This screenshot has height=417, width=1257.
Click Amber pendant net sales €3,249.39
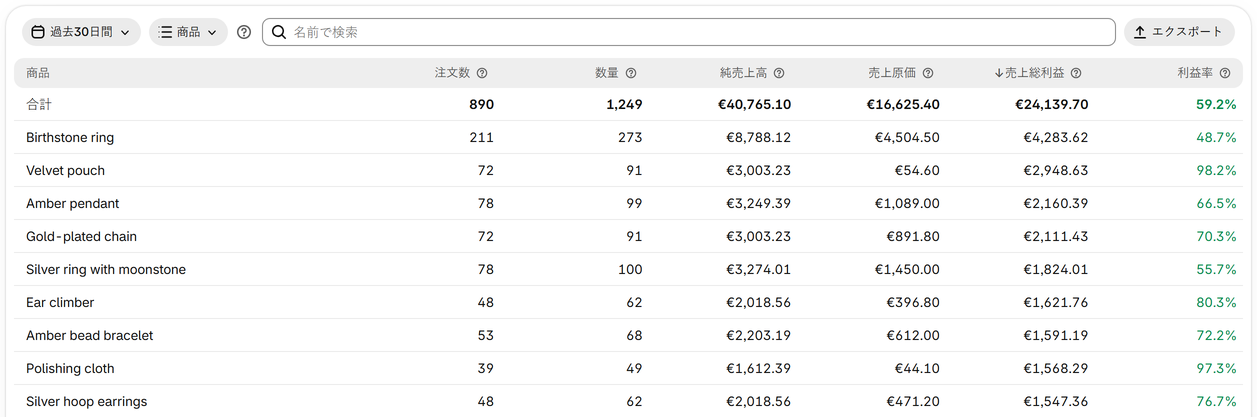(x=758, y=203)
